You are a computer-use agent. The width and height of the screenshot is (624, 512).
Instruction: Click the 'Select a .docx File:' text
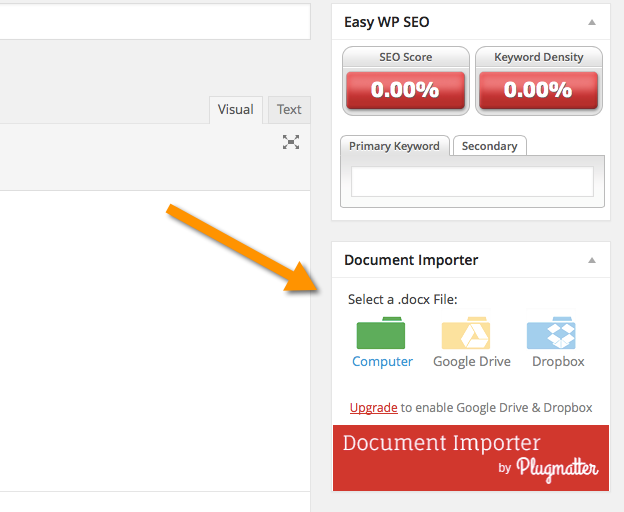tap(403, 299)
